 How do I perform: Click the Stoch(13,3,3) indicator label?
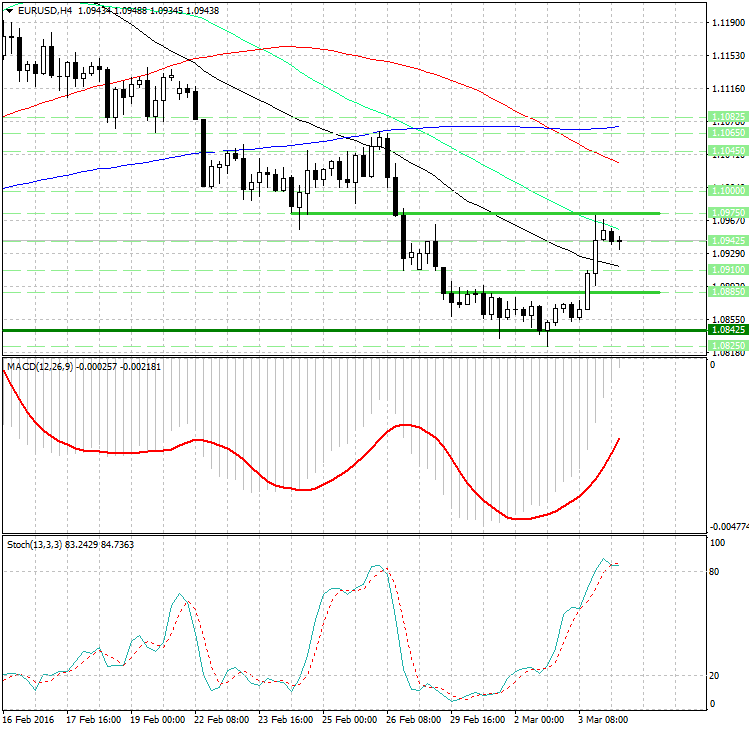click(33, 544)
